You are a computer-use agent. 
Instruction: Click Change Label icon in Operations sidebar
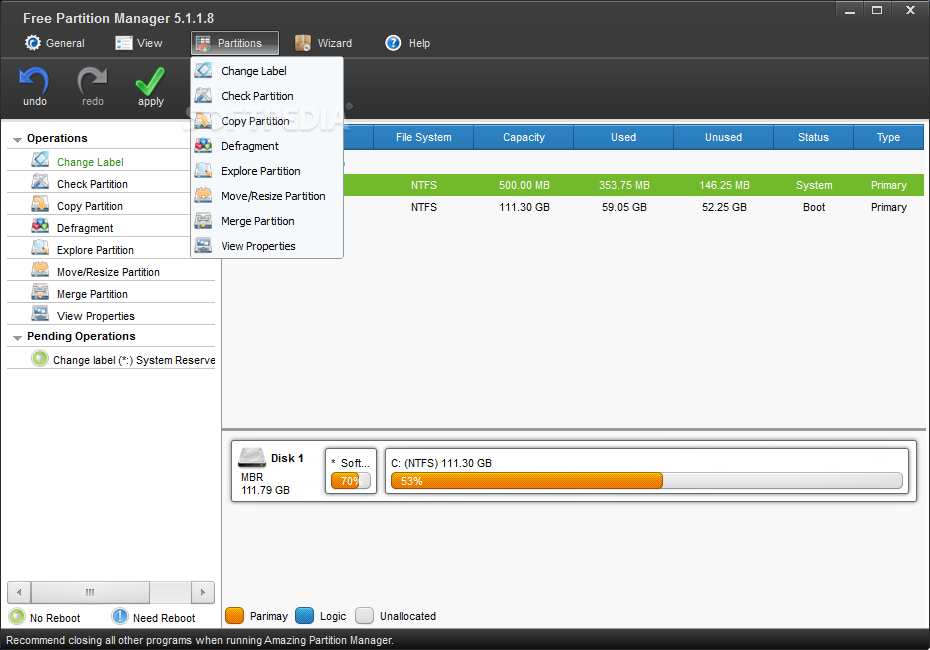(x=40, y=160)
